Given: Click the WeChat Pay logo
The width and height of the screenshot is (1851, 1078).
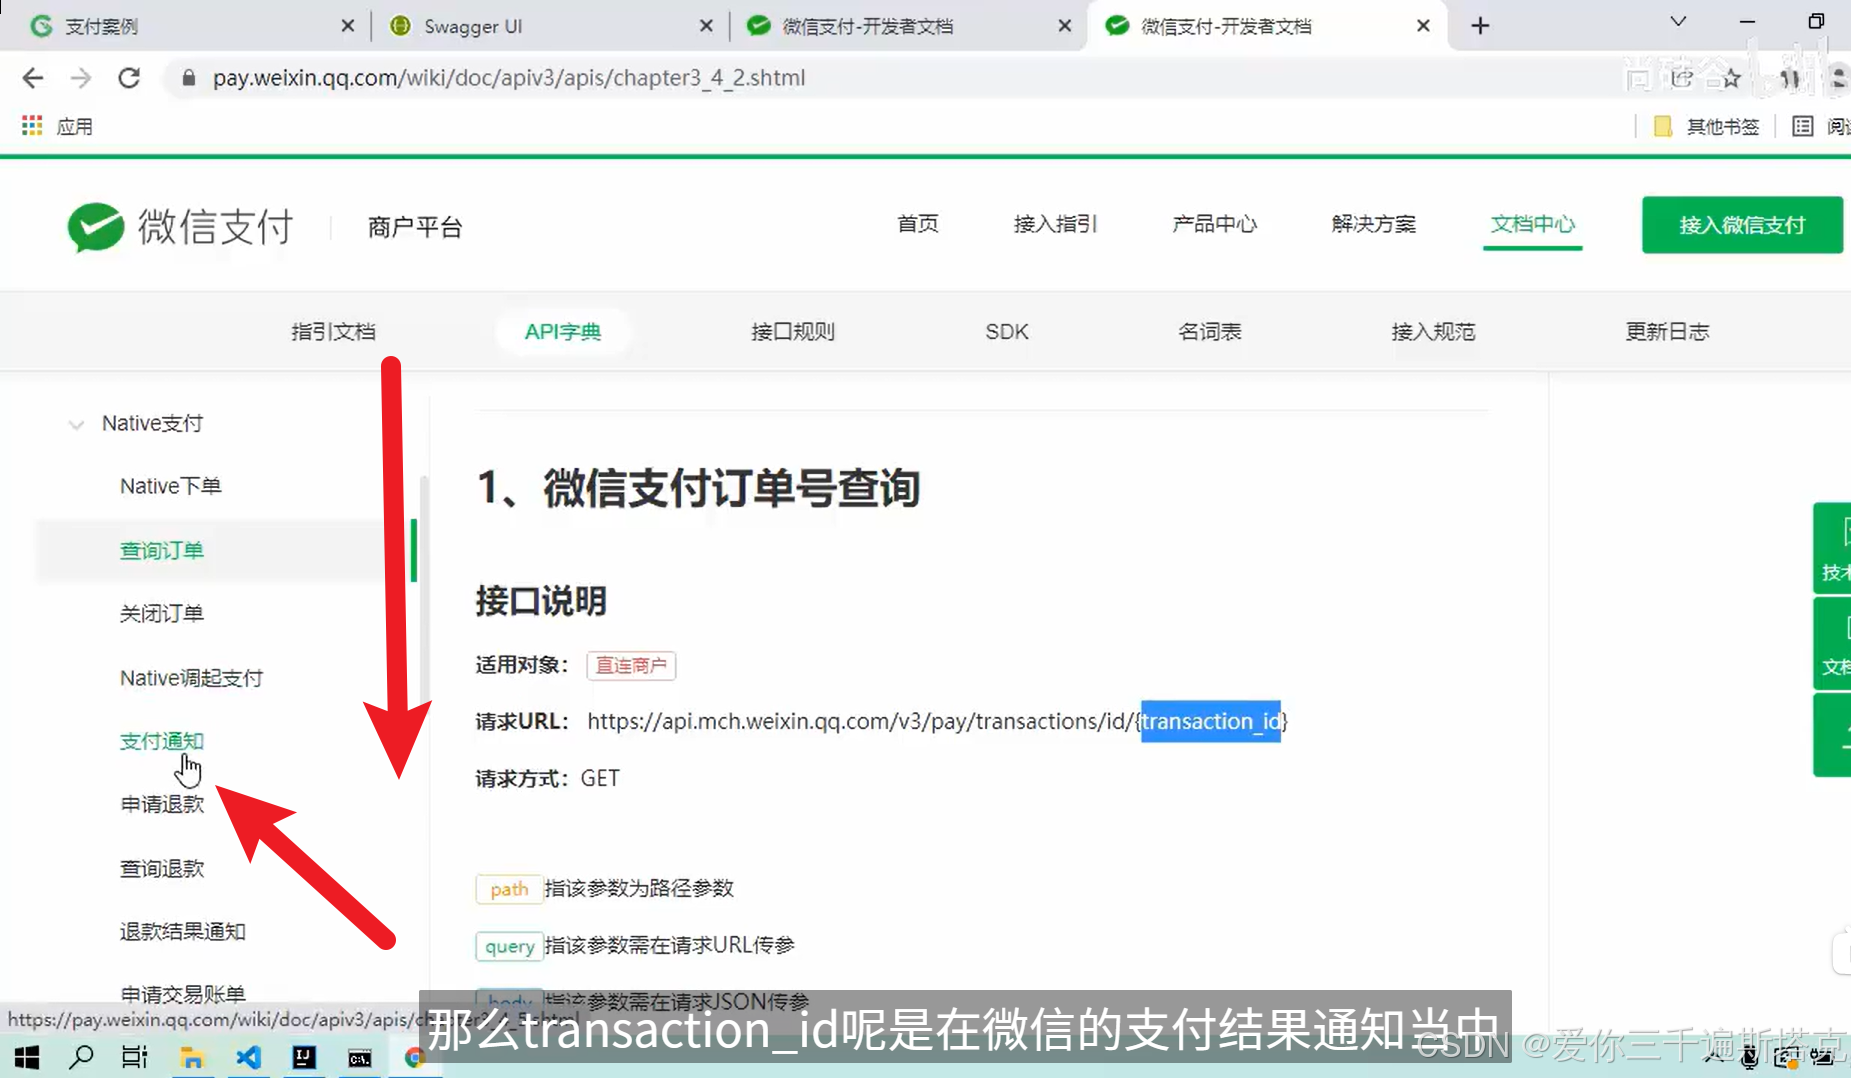Looking at the screenshot, I should tap(180, 227).
